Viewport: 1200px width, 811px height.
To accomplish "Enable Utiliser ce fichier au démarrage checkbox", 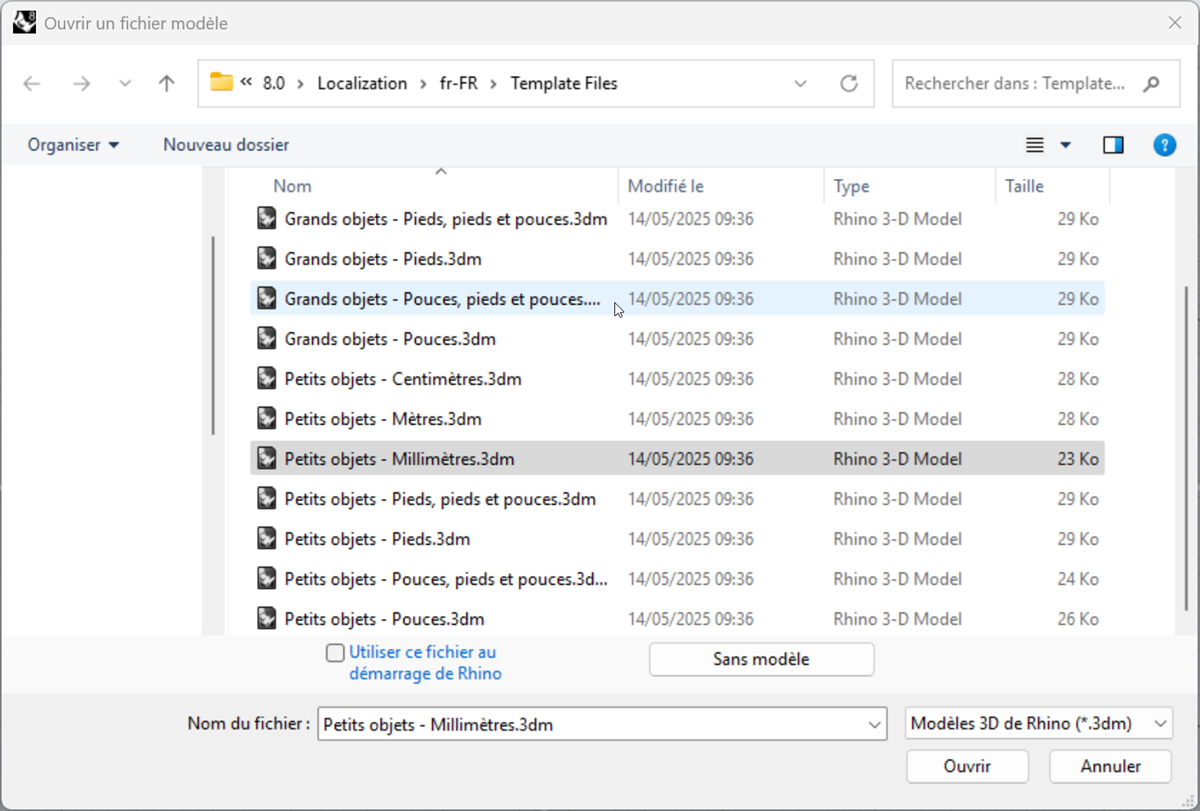I will (x=336, y=653).
